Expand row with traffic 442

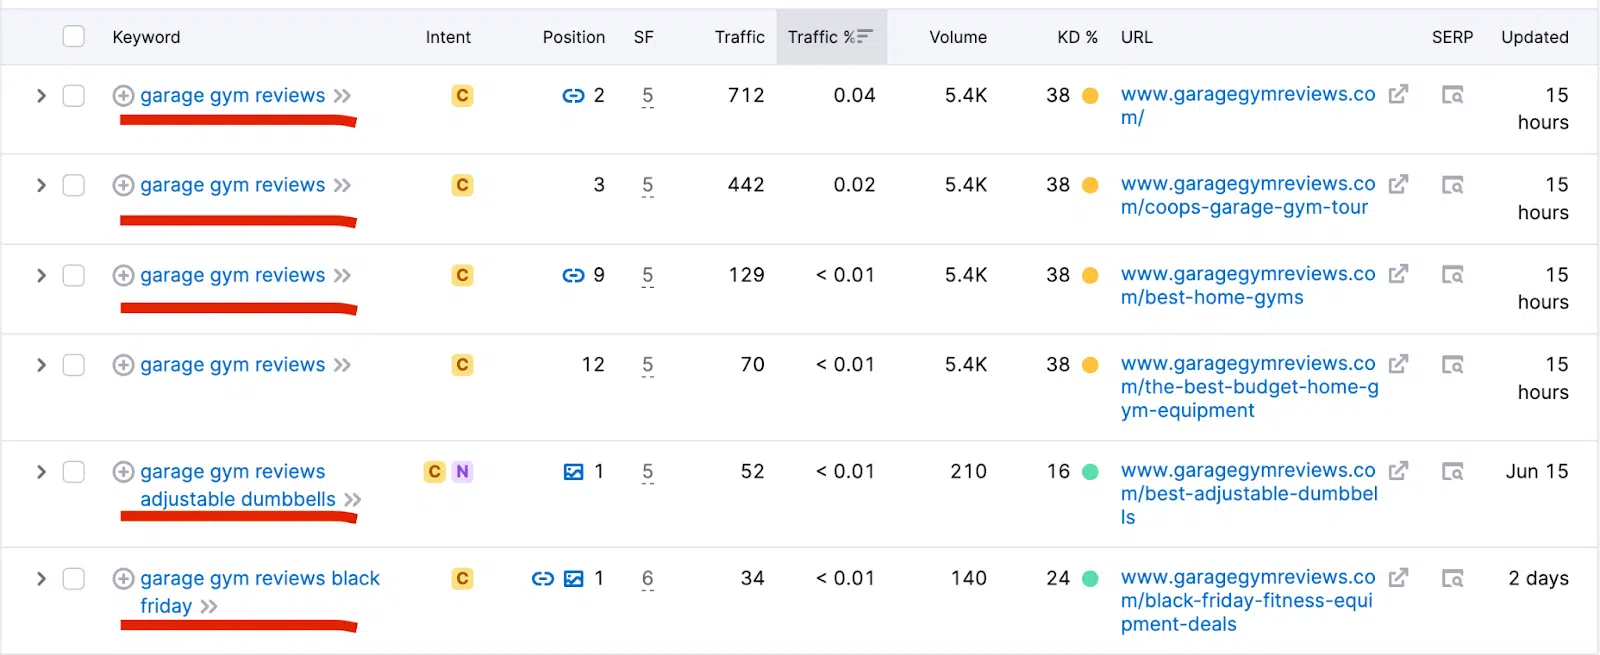41,185
